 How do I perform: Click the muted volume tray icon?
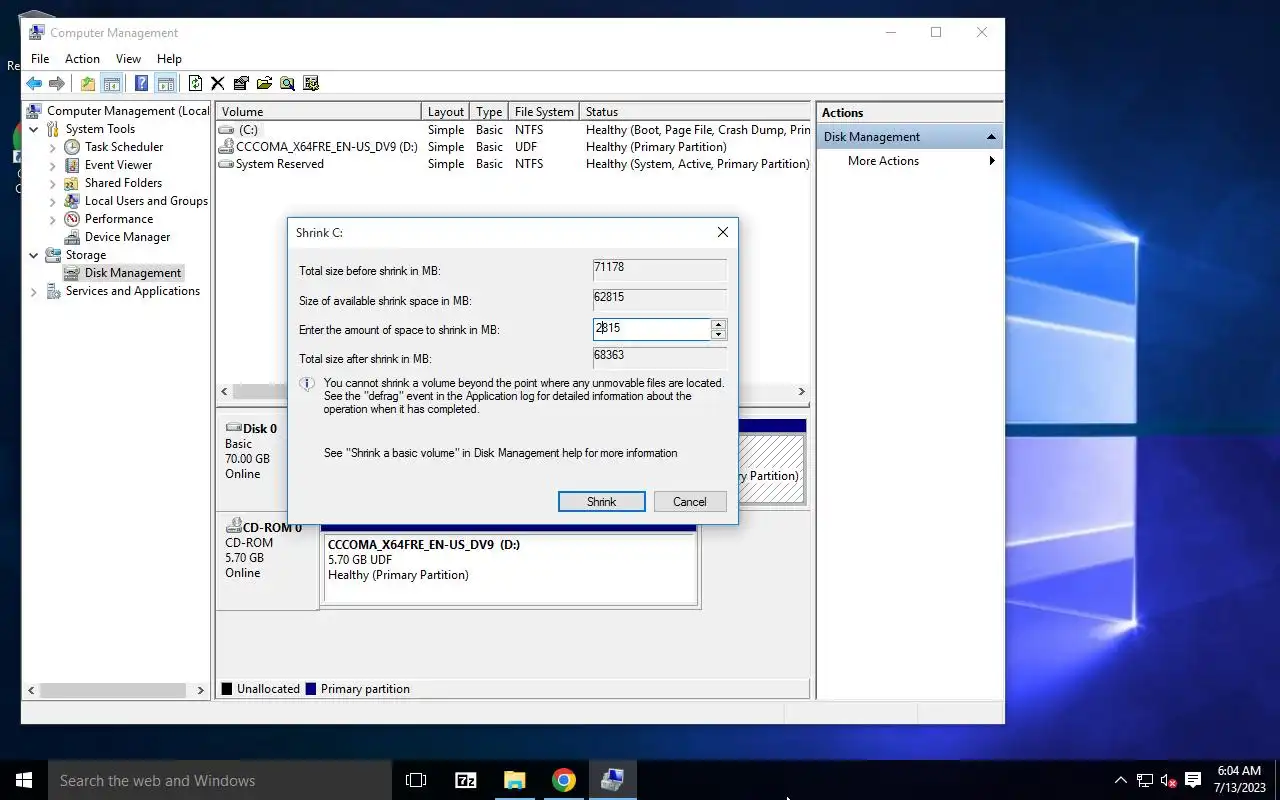click(x=1168, y=780)
